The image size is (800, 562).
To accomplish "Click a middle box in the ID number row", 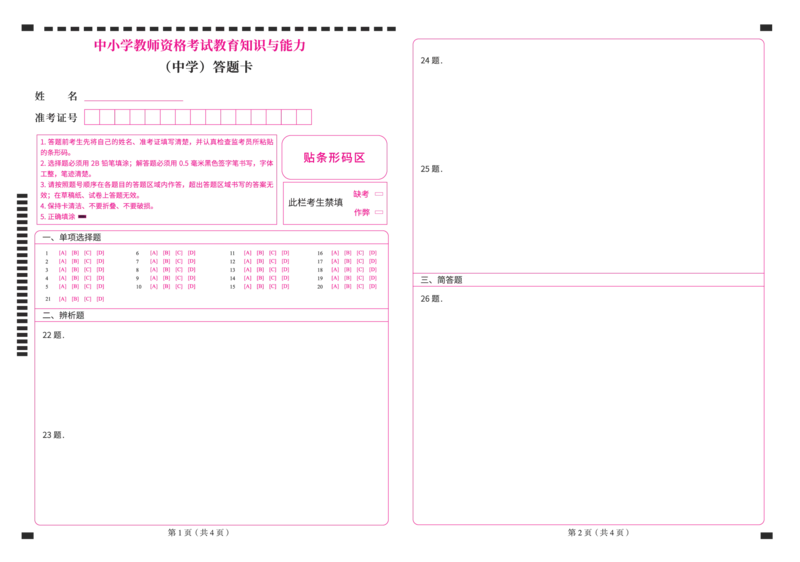I will 197,117.
